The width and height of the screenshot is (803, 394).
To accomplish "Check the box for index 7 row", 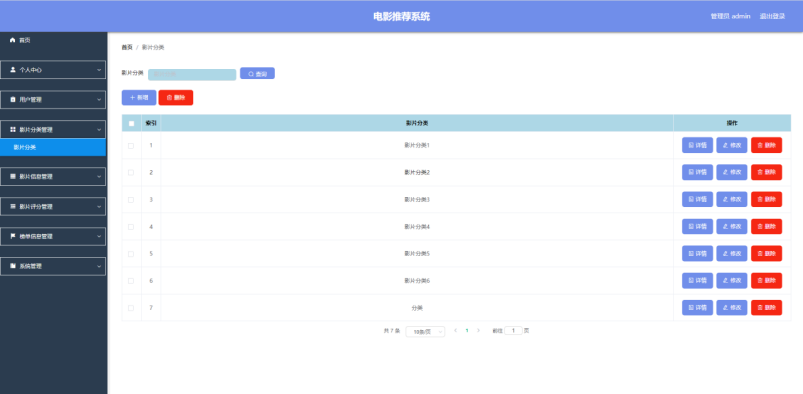I will [x=131, y=308].
